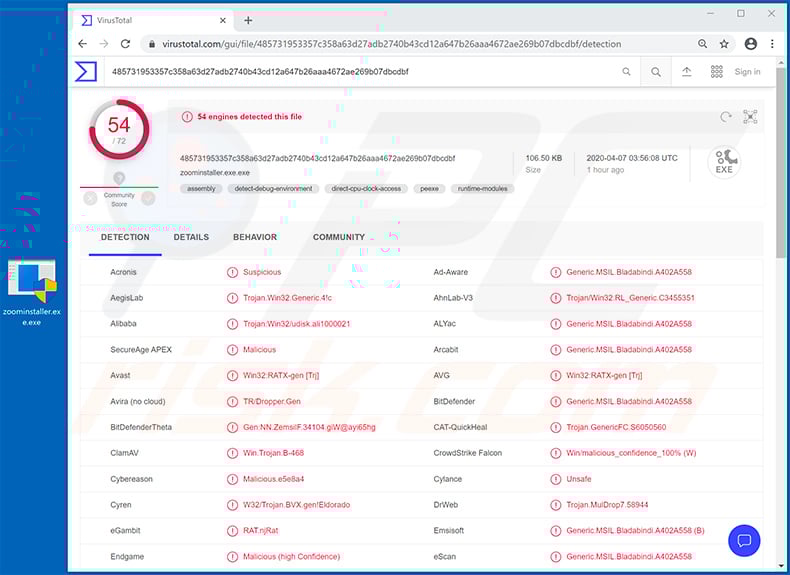Click the 'Malicious.e5e8a4' Cybereason result
The height and width of the screenshot is (575, 790).
click(x=274, y=479)
